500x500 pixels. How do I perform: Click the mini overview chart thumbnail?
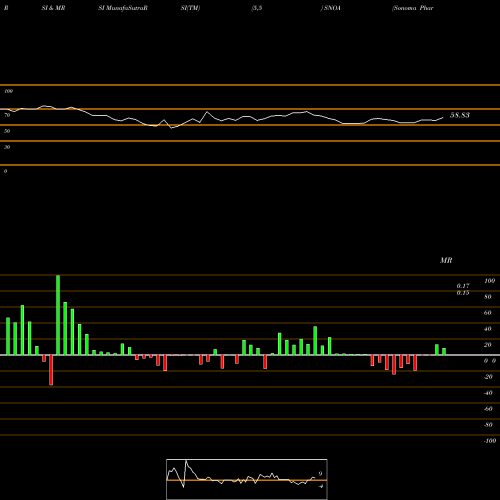tap(247, 479)
